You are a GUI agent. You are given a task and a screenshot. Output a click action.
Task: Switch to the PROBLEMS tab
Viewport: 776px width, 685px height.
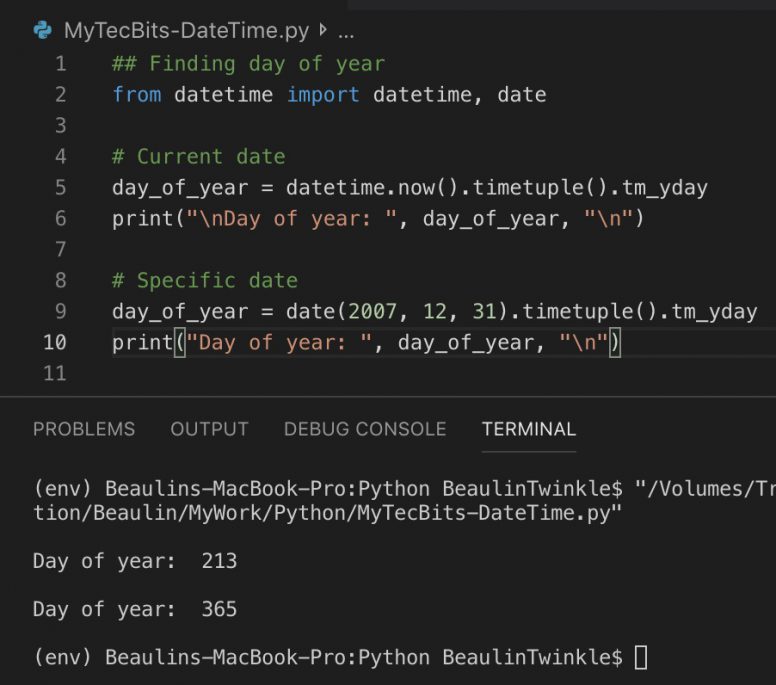(x=84, y=429)
